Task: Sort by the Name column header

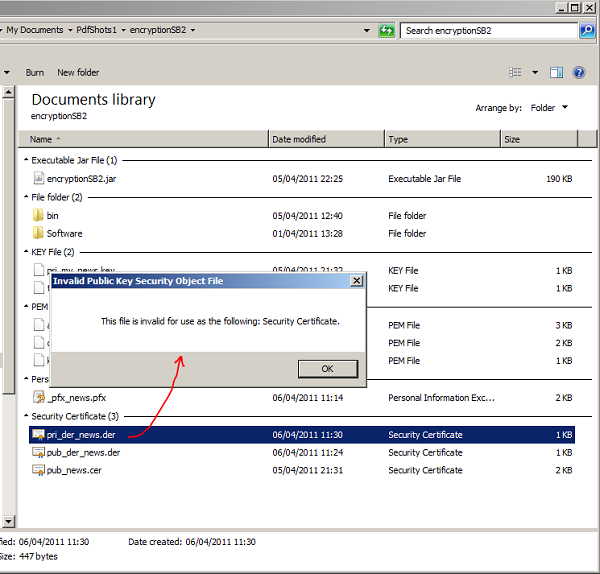Action: tap(143, 139)
